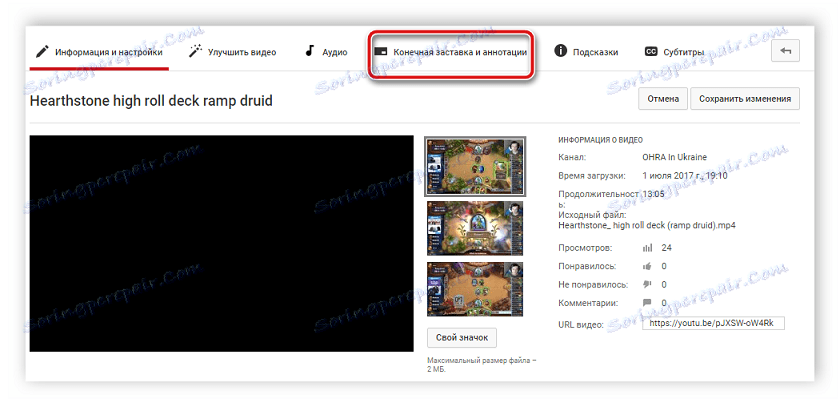Screen dimensions: 840x407
Task: Click the Канал label
Action: [x=572, y=157]
